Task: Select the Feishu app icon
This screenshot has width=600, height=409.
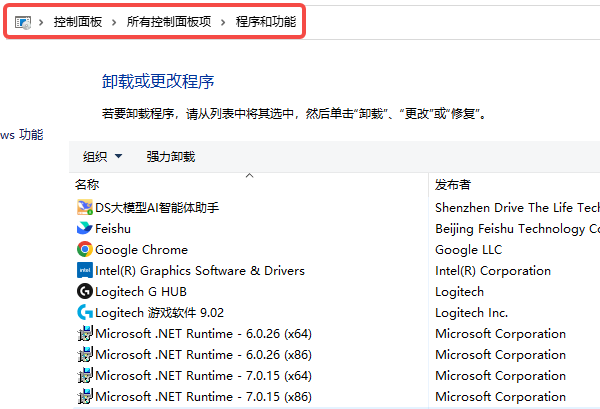Action: tap(84, 229)
